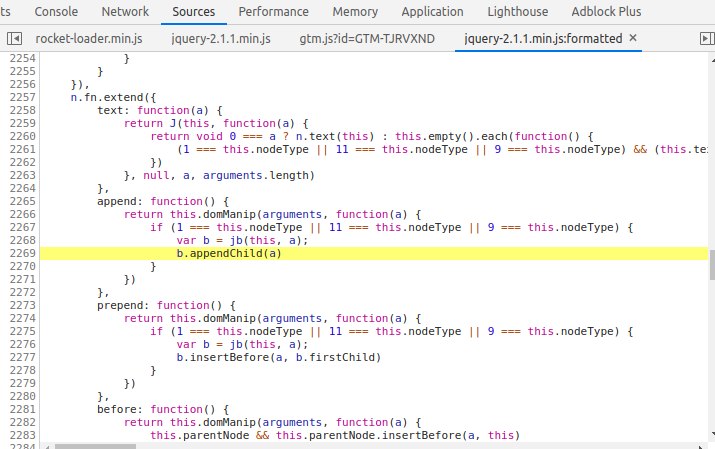Open the Adblock Plus panel tab
This screenshot has height=449, width=715.
606,11
